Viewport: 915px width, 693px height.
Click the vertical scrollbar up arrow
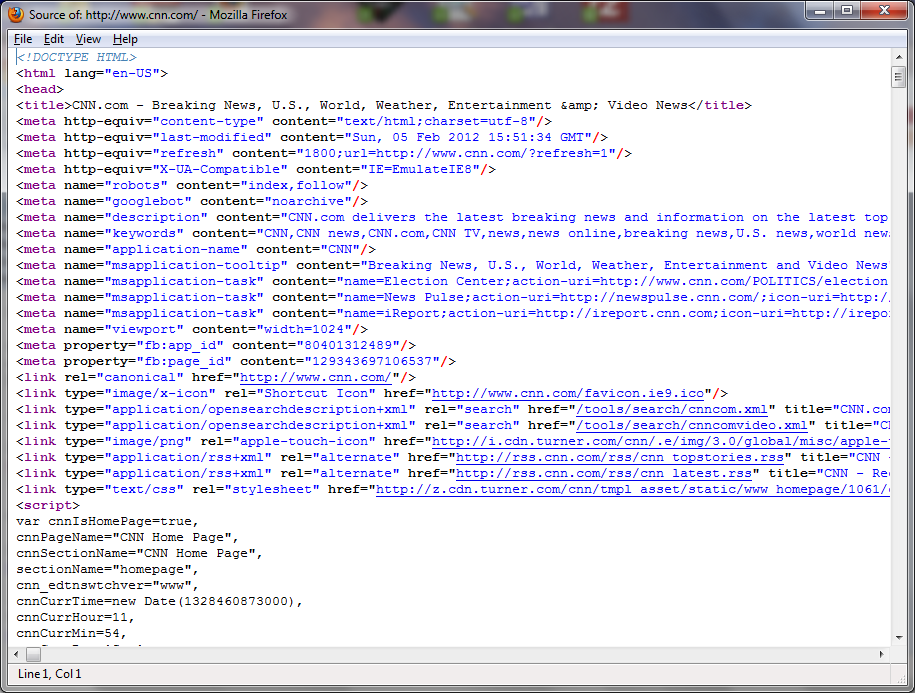click(898, 57)
